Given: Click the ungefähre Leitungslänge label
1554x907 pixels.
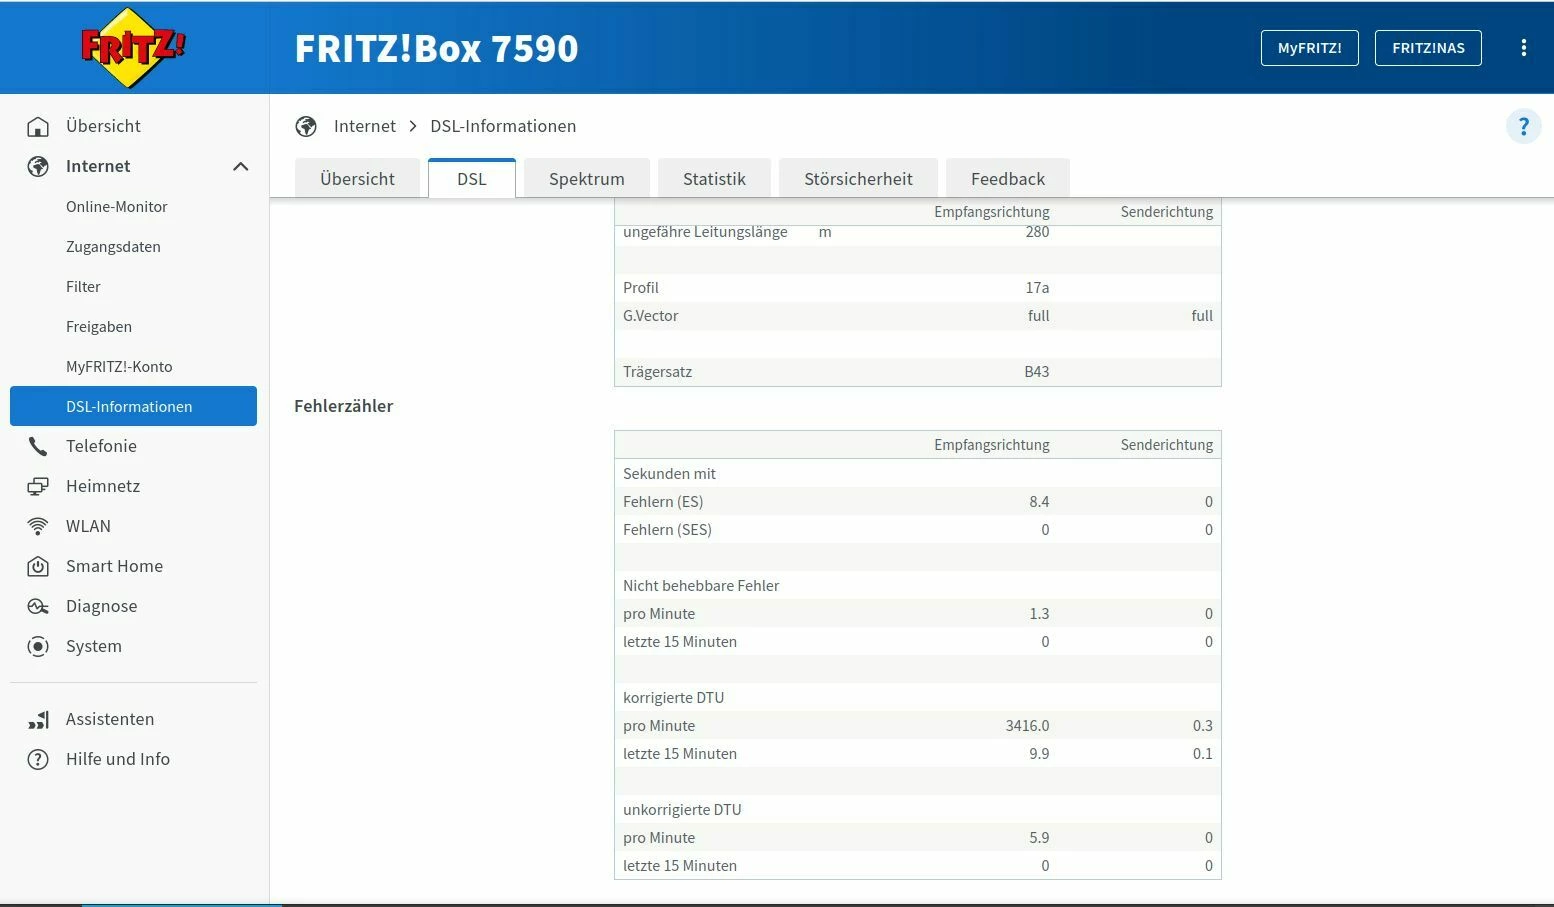Looking at the screenshot, I should tap(705, 232).
